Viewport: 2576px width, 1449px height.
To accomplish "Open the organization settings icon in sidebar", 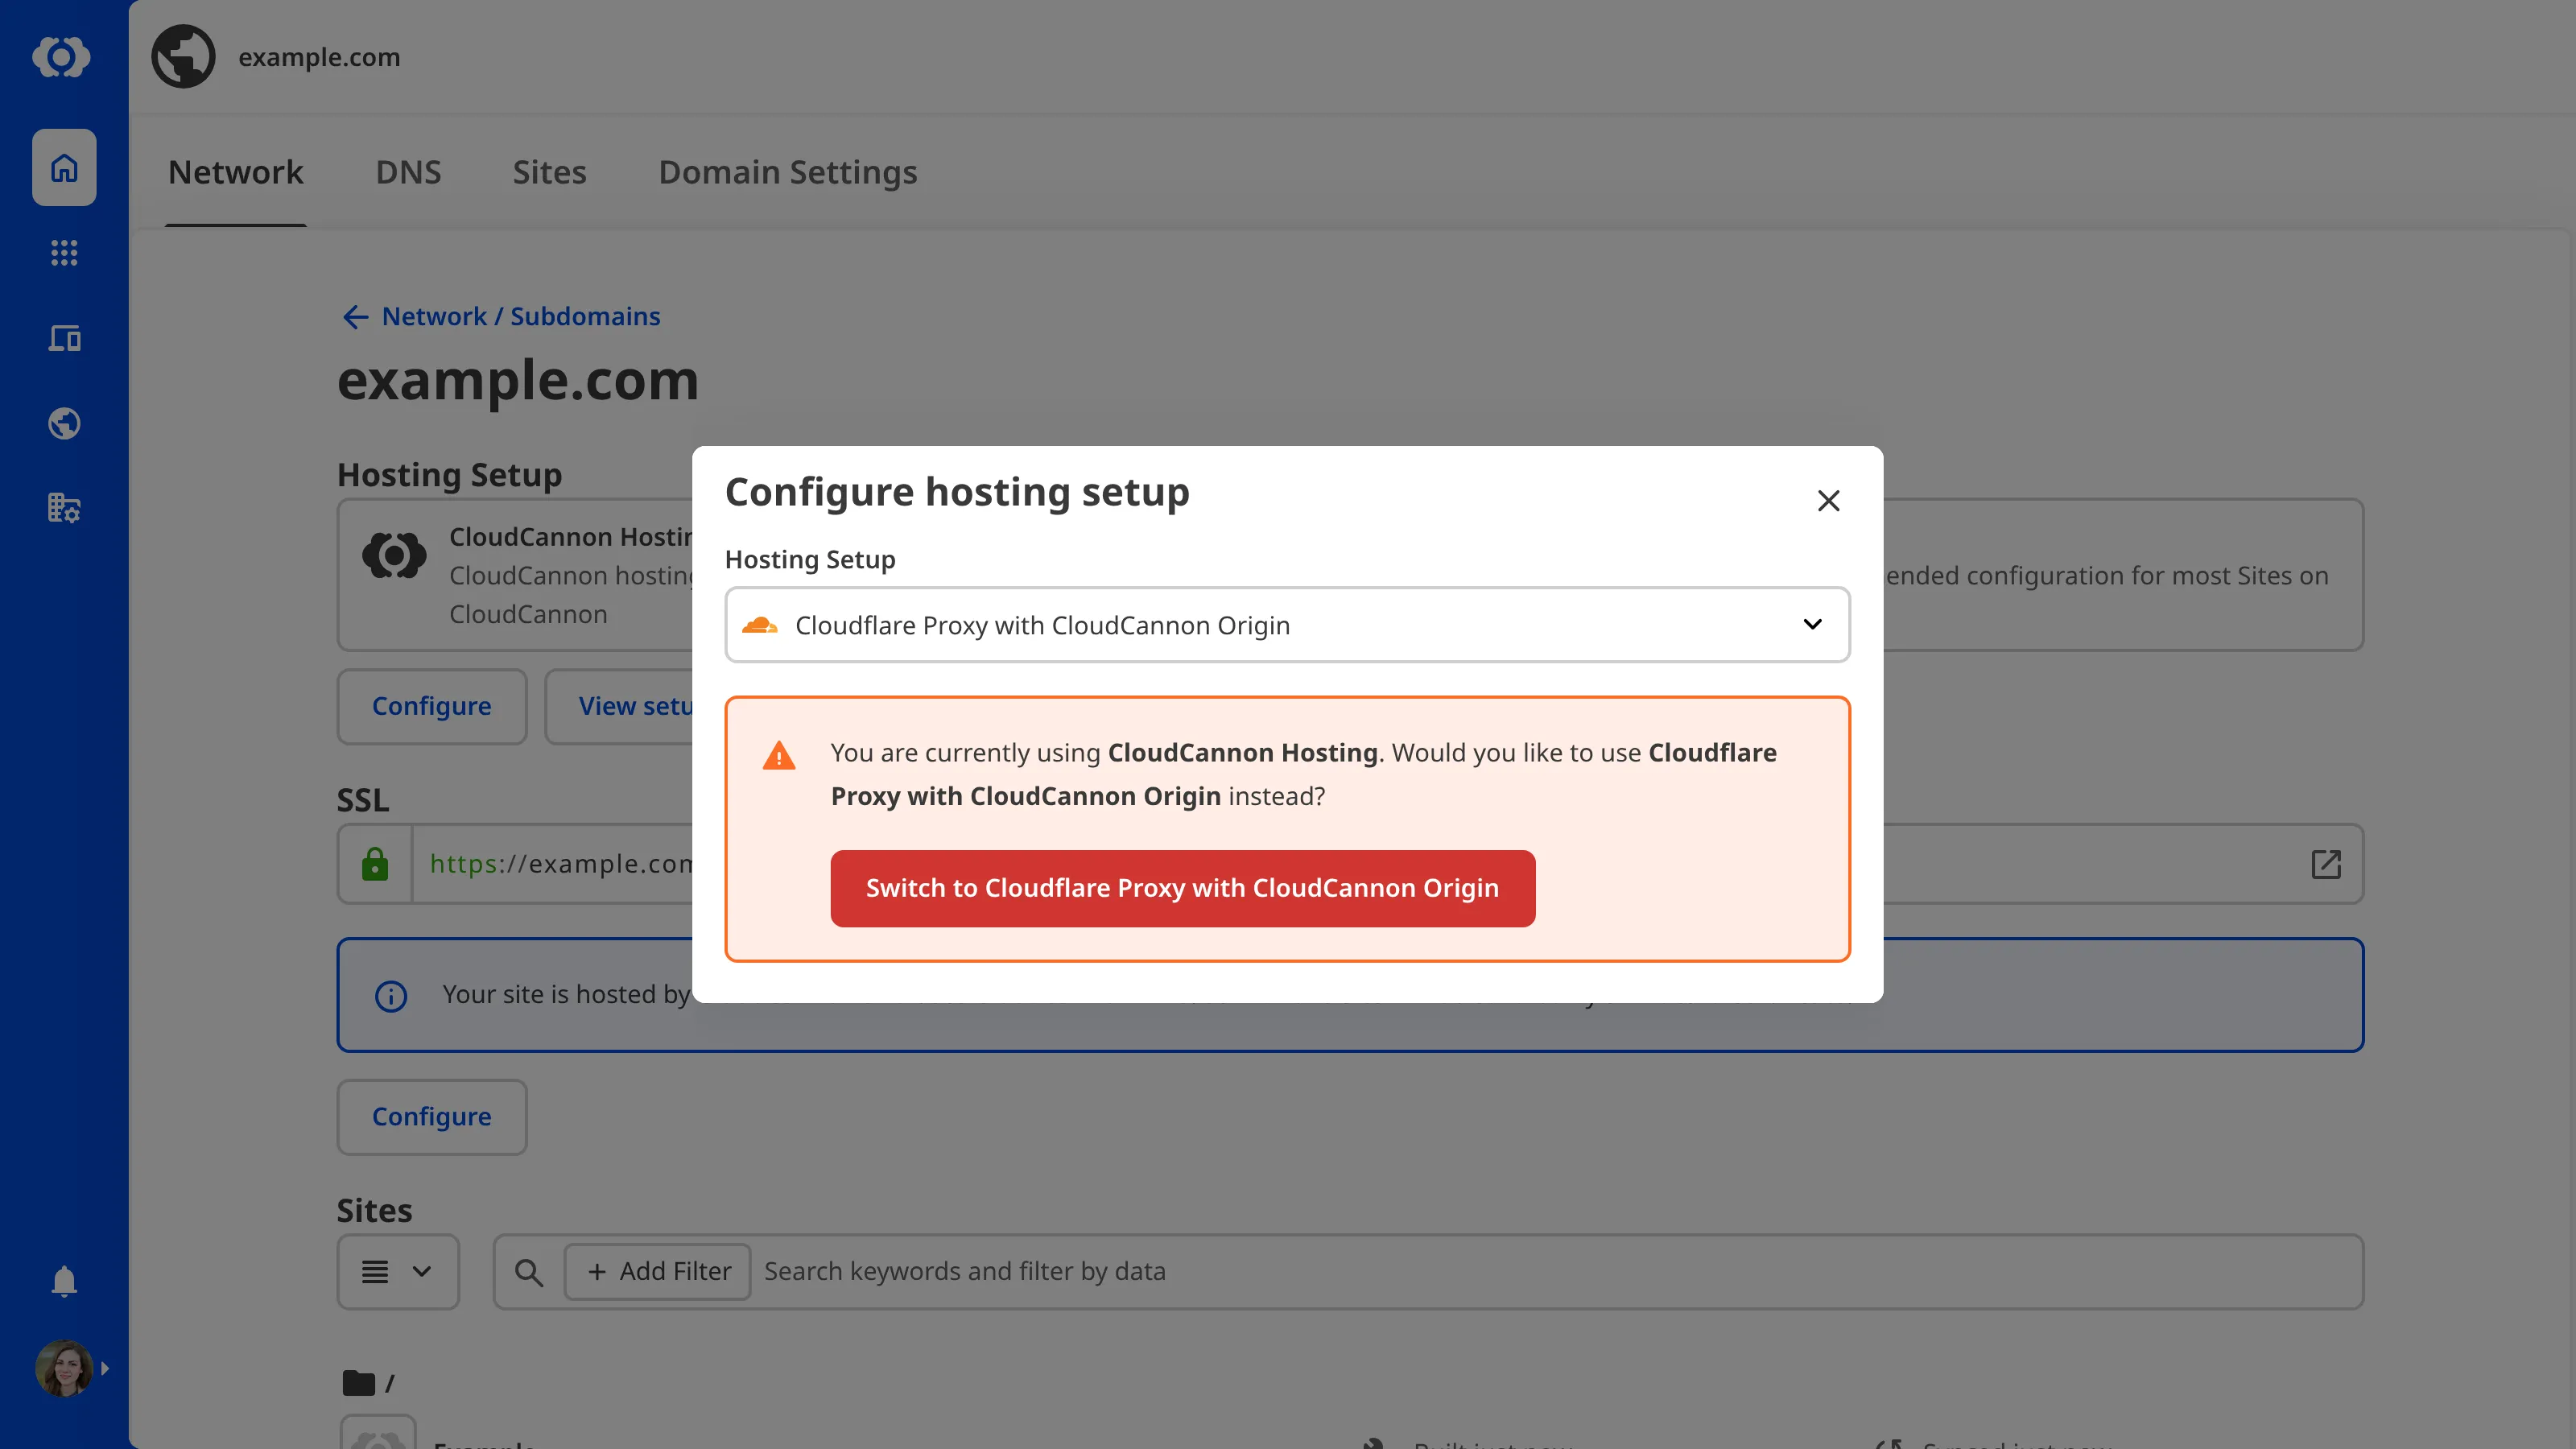I will tap(63, 508).
